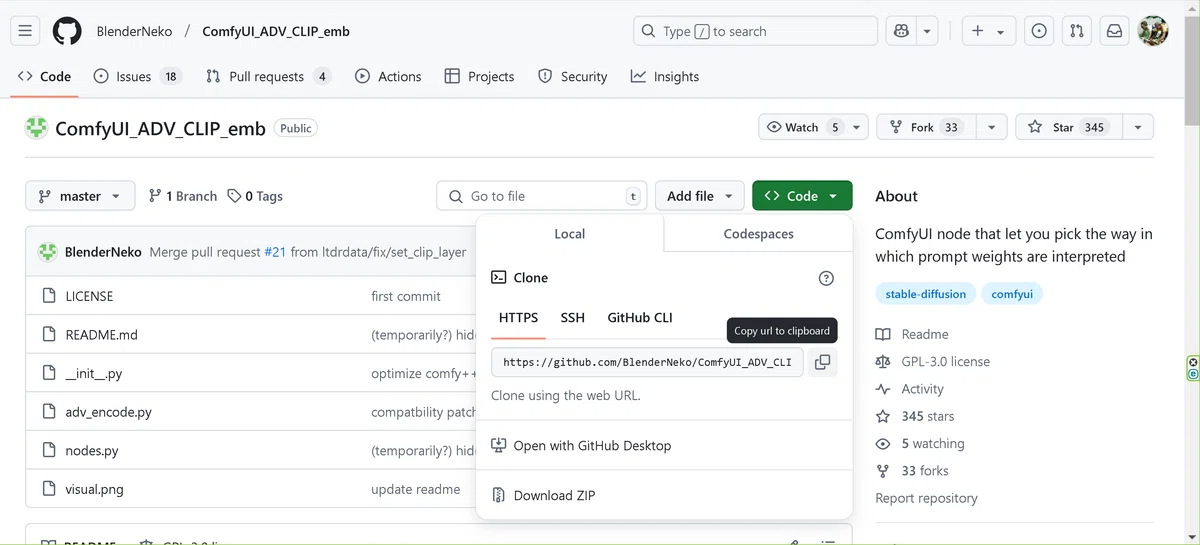This screenshot has height=545, width=1200.
Task: Click Report repository link
Action: (926, 498)
